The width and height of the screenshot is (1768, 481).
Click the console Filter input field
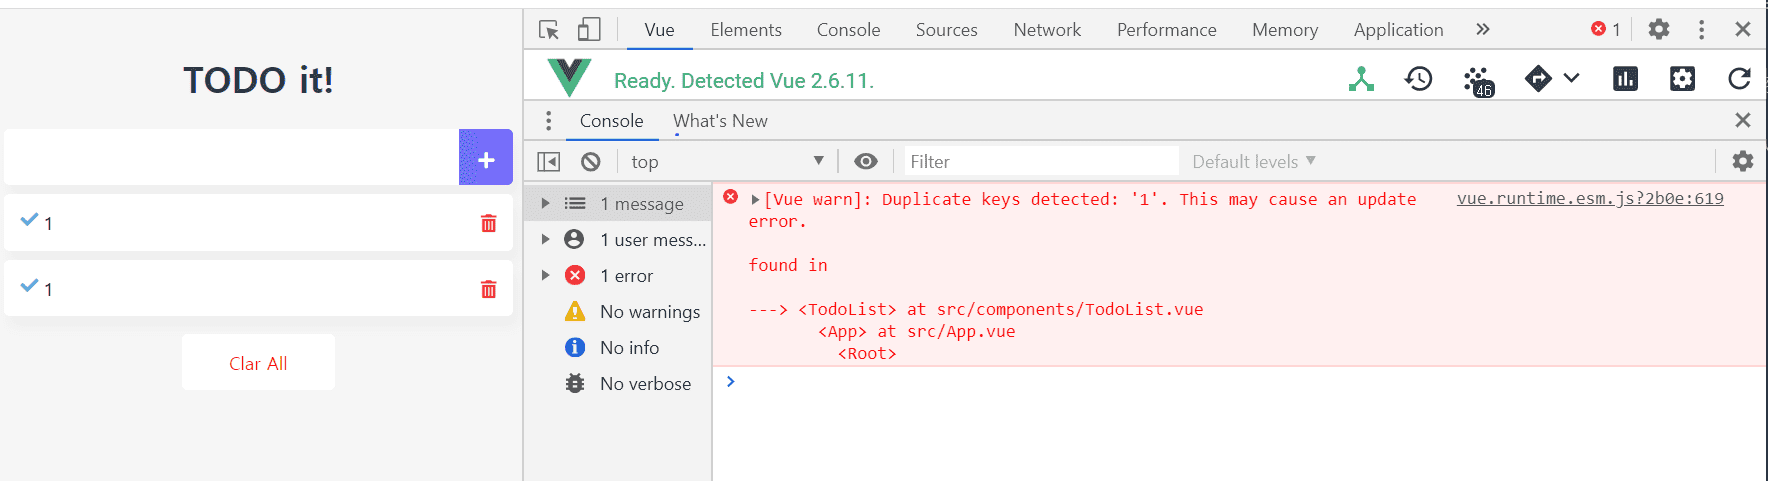tap(1040, 161)
